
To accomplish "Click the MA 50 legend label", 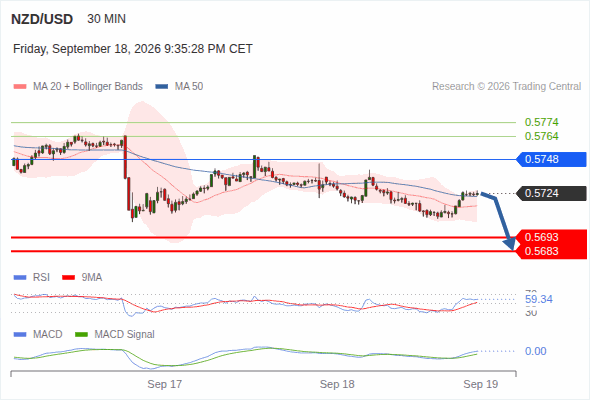I will (189, 87).
